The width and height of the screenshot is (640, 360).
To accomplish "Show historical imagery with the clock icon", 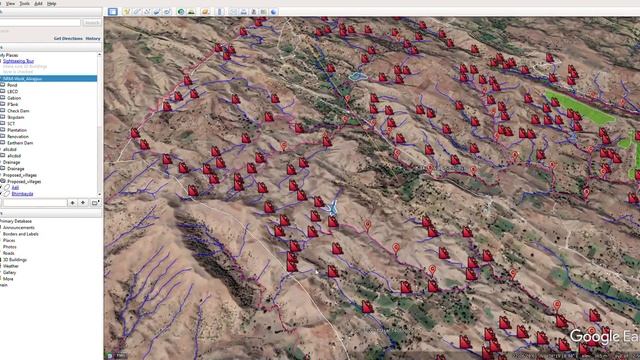I will (181, 11).
